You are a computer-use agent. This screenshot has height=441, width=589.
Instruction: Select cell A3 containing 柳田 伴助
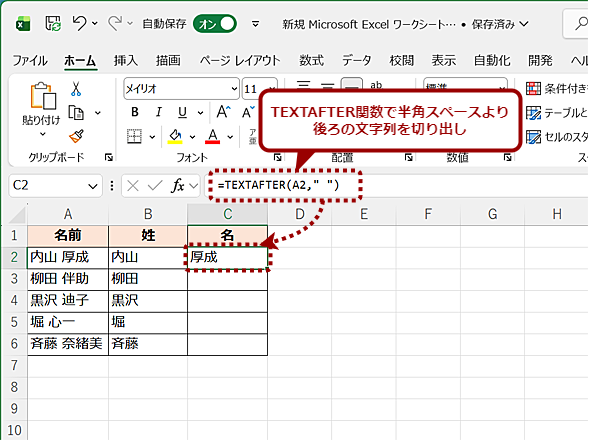click(x=68, y=279)
